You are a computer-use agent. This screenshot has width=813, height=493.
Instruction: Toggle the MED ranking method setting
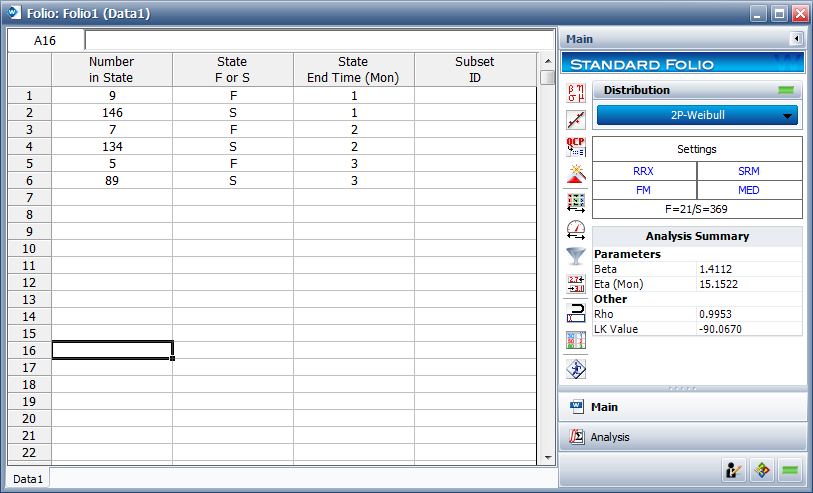[749, 190]
